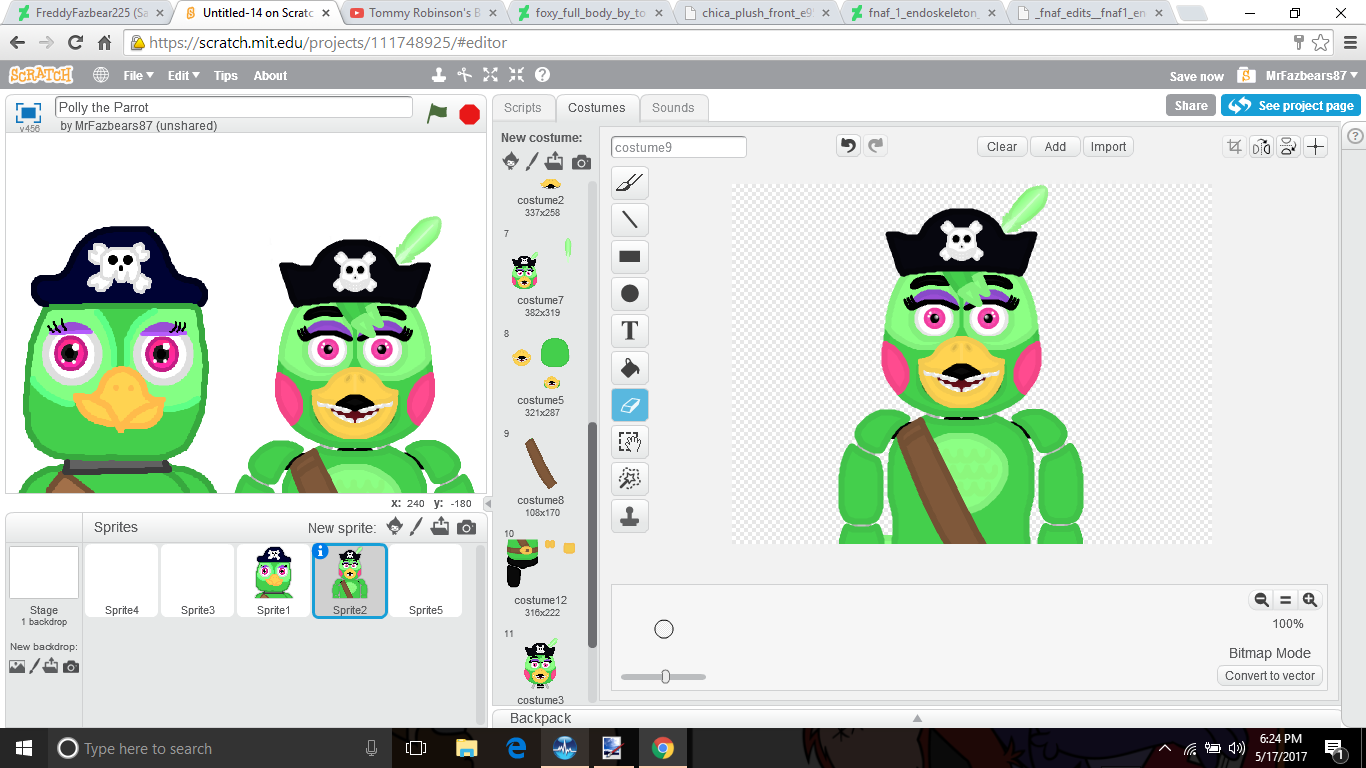This screenshot has width=1366, height=768.
Task: Redo the paint action
Action: [x=875, y=146]
